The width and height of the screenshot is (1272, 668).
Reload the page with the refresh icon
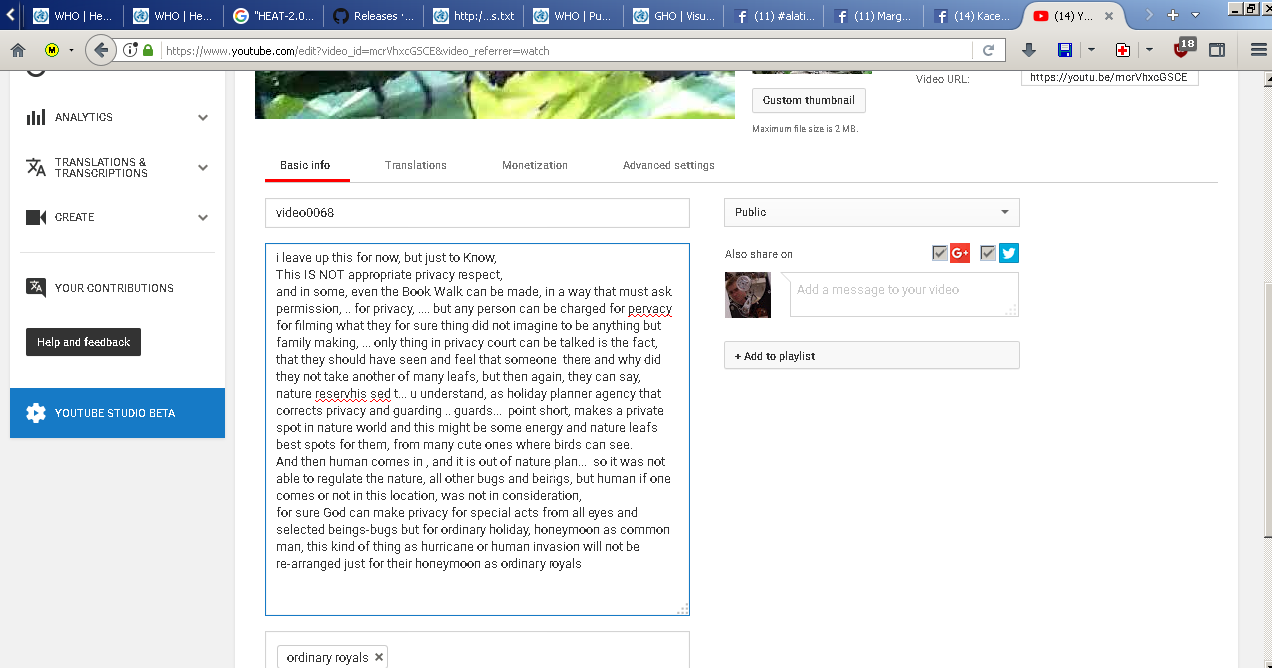[988, 50]
